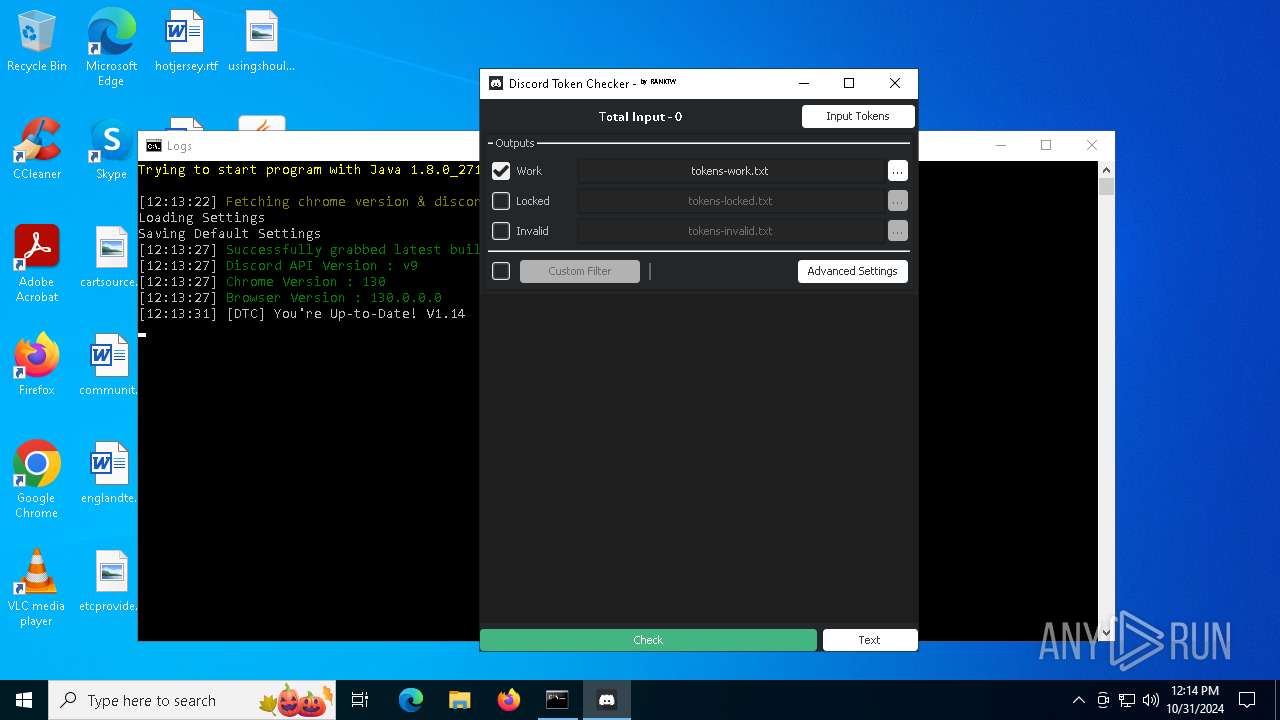Click the tokens-locked.txt path field
This screenshot has width=1280, height=720.
[x=730, y=201]
